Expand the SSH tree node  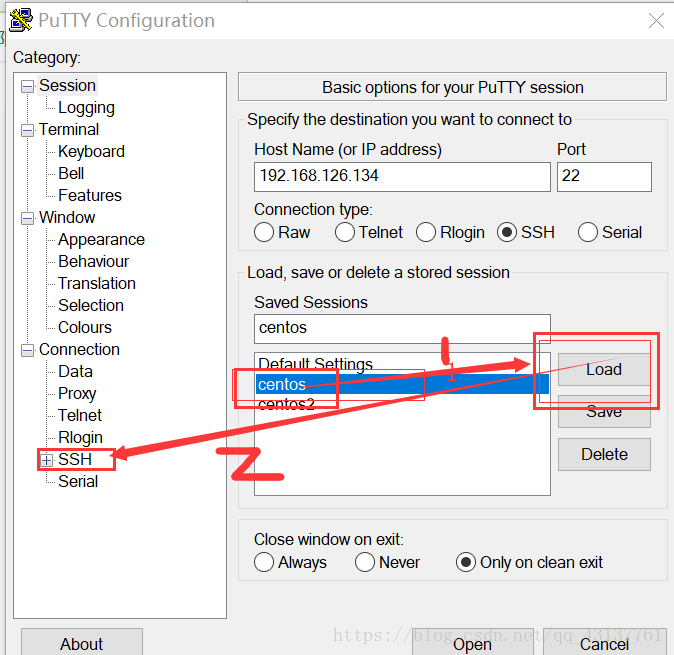point(46,460)
